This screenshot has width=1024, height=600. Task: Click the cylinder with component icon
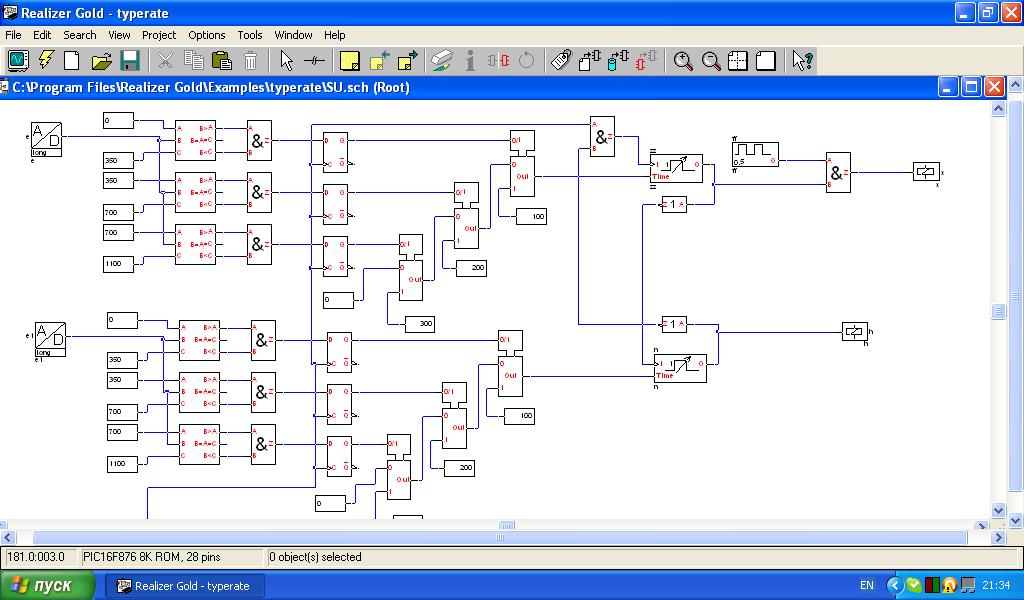point(618,61)
